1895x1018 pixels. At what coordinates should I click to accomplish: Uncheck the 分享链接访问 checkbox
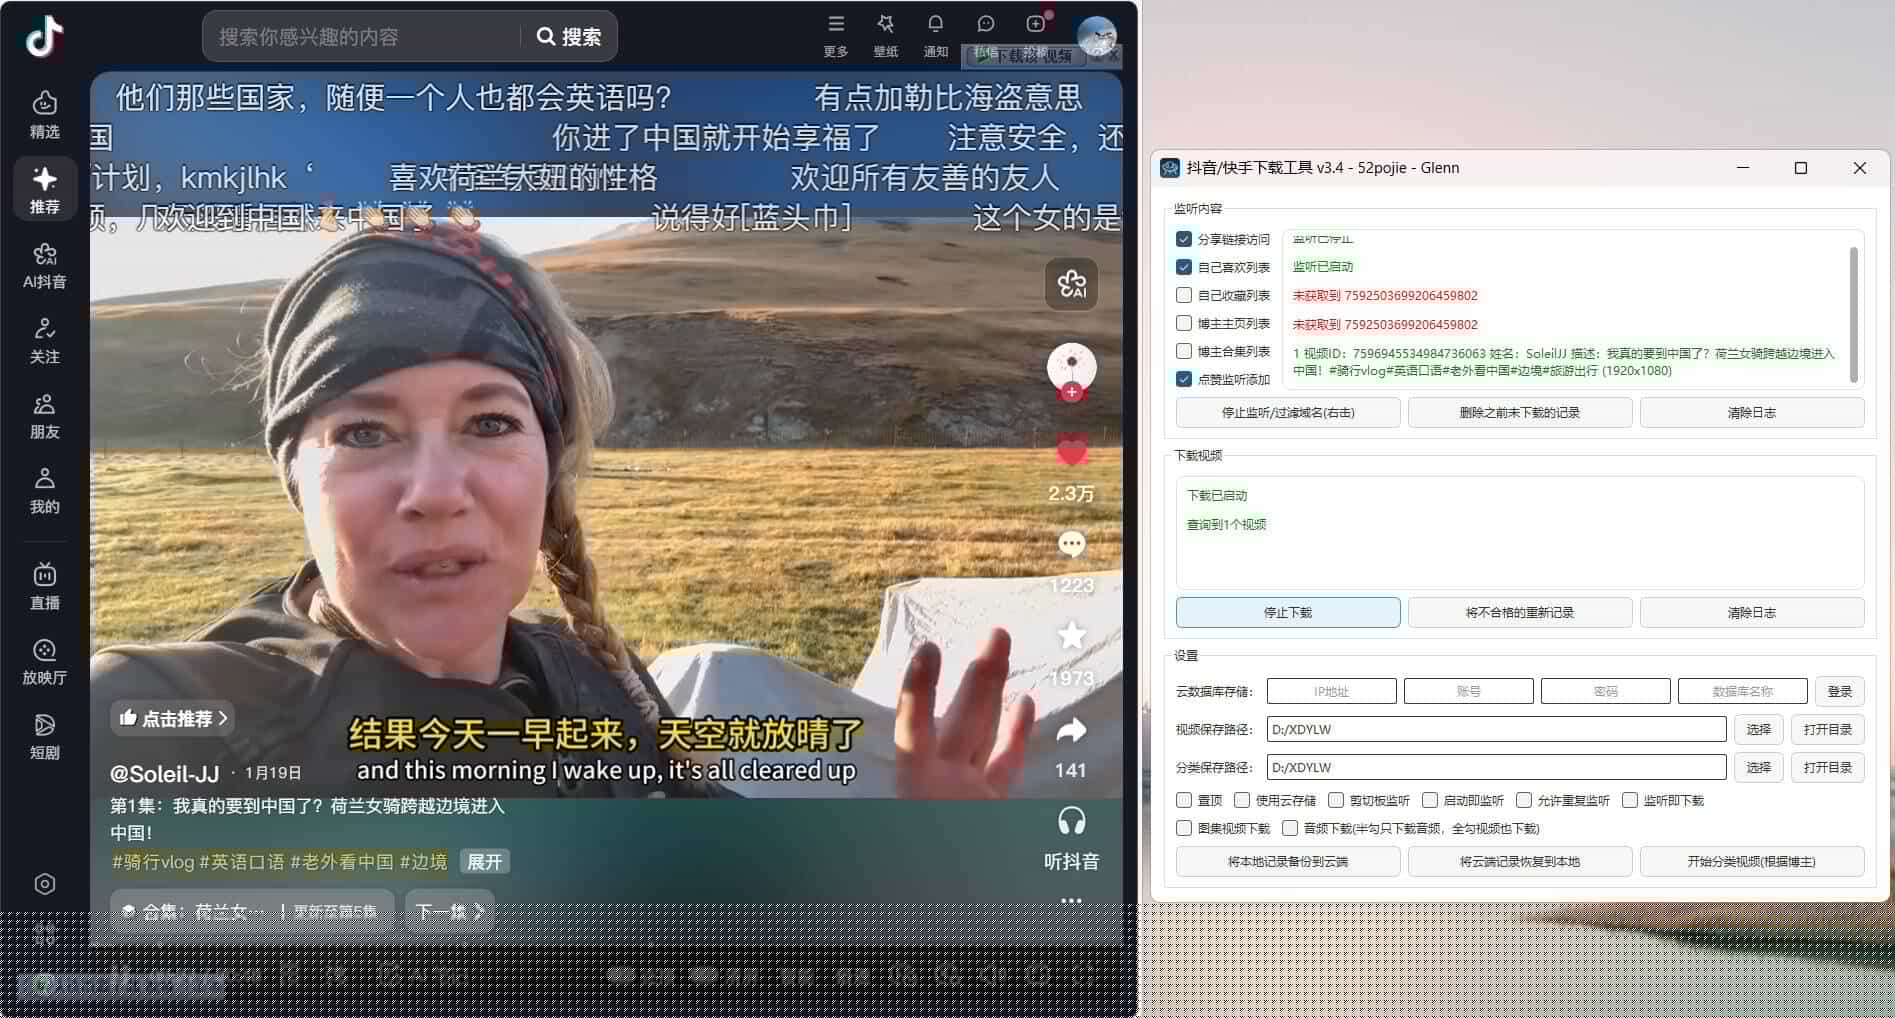[x=1184, y=239]
